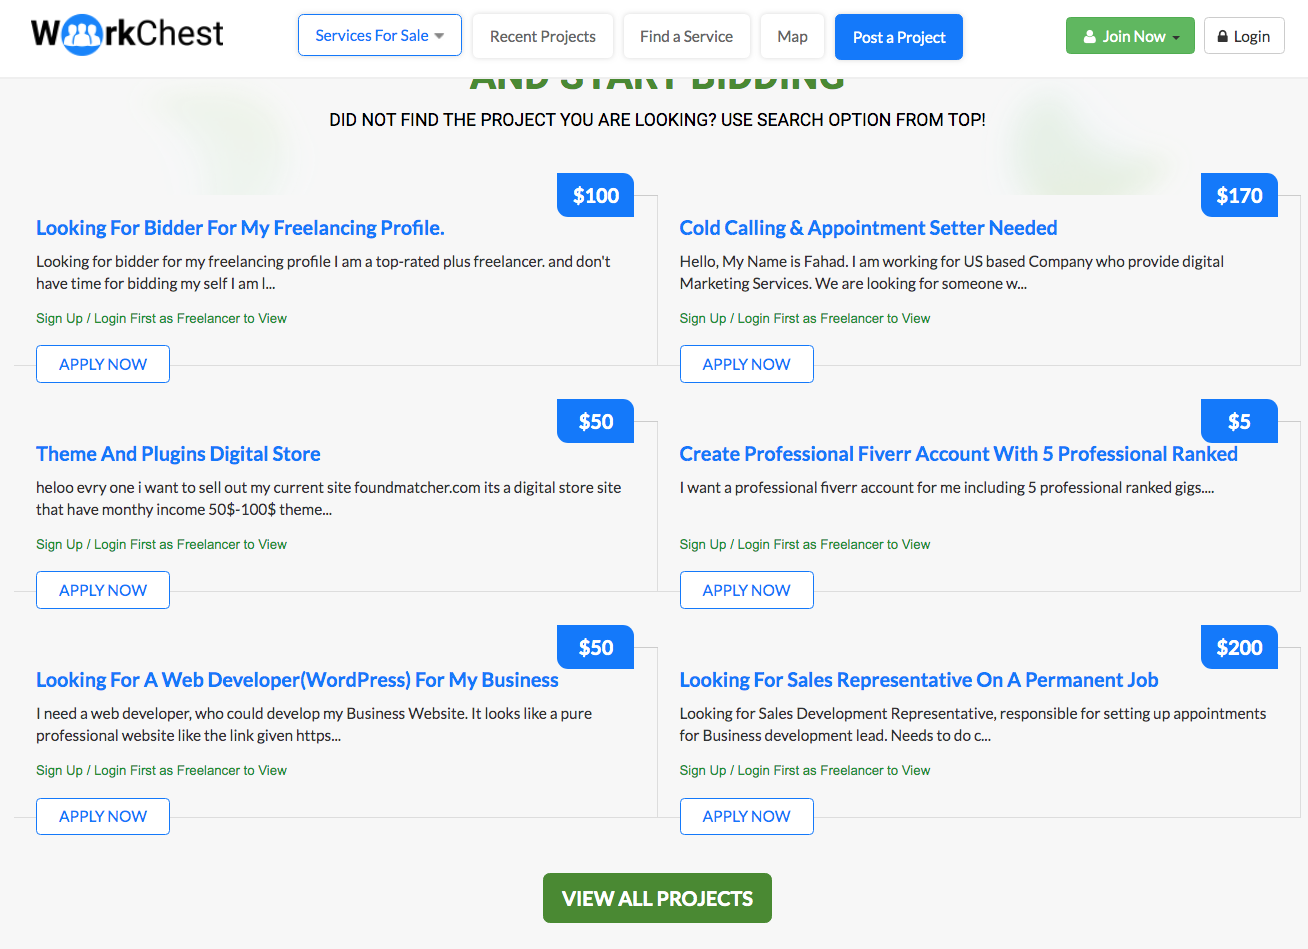The height and width of the screenshot is (949, 1308).
Task: Go to Recent Projects tab
Action: click(542, 37)
